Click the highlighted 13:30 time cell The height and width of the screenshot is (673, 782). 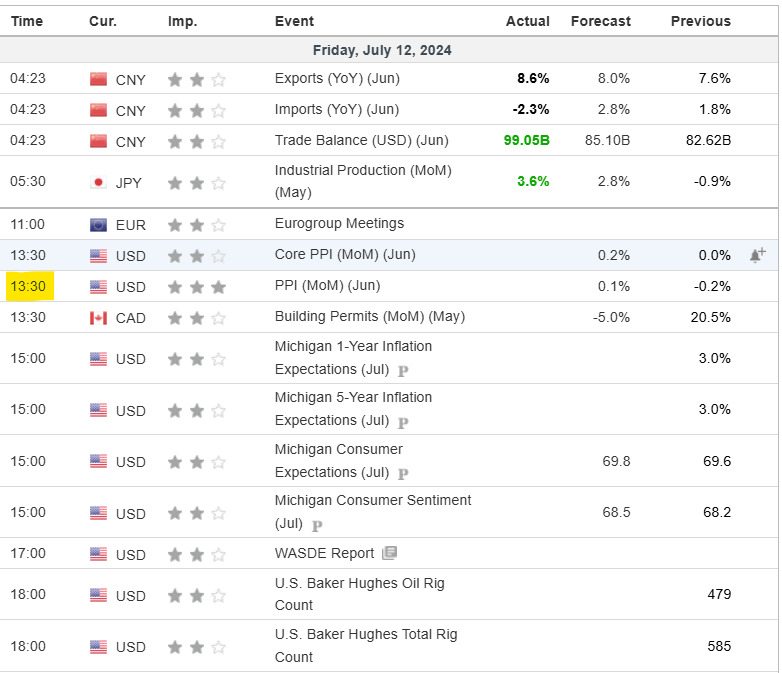[29, 287]
